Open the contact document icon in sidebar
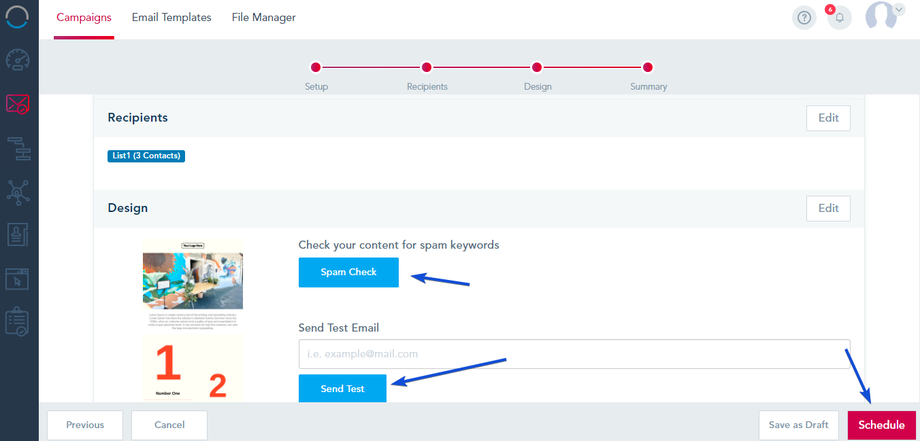This screenshot has width=920, height=441. click(19, 235)
